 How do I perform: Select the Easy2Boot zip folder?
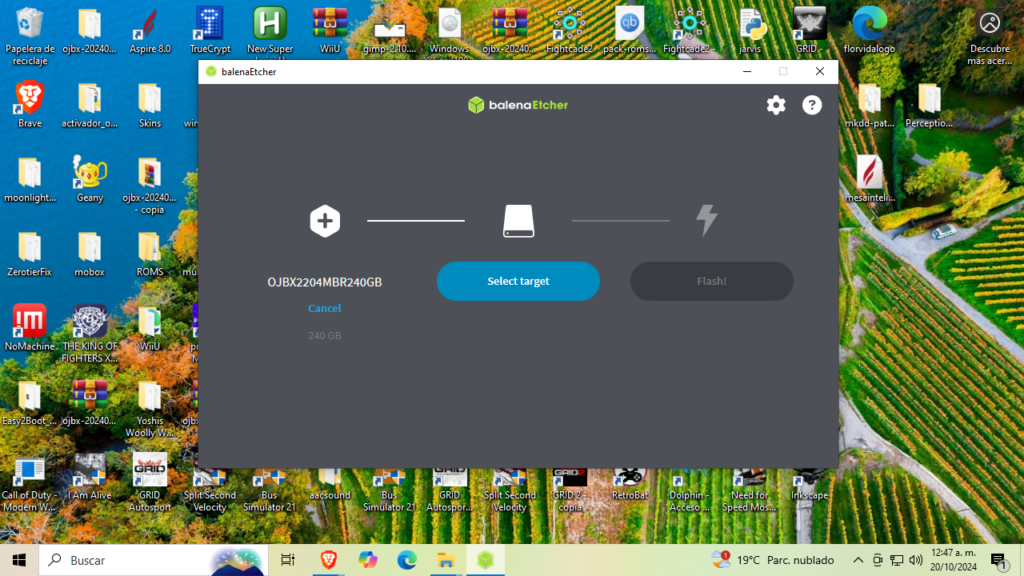(x=29, y=402)
